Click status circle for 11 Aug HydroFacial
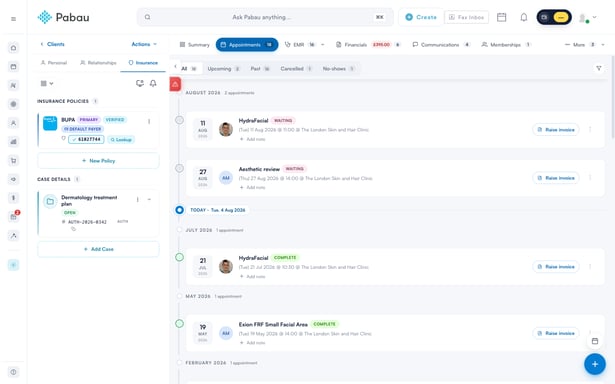Image resolution: width=615 pixels, height=384 pixels. coord(179,120)
